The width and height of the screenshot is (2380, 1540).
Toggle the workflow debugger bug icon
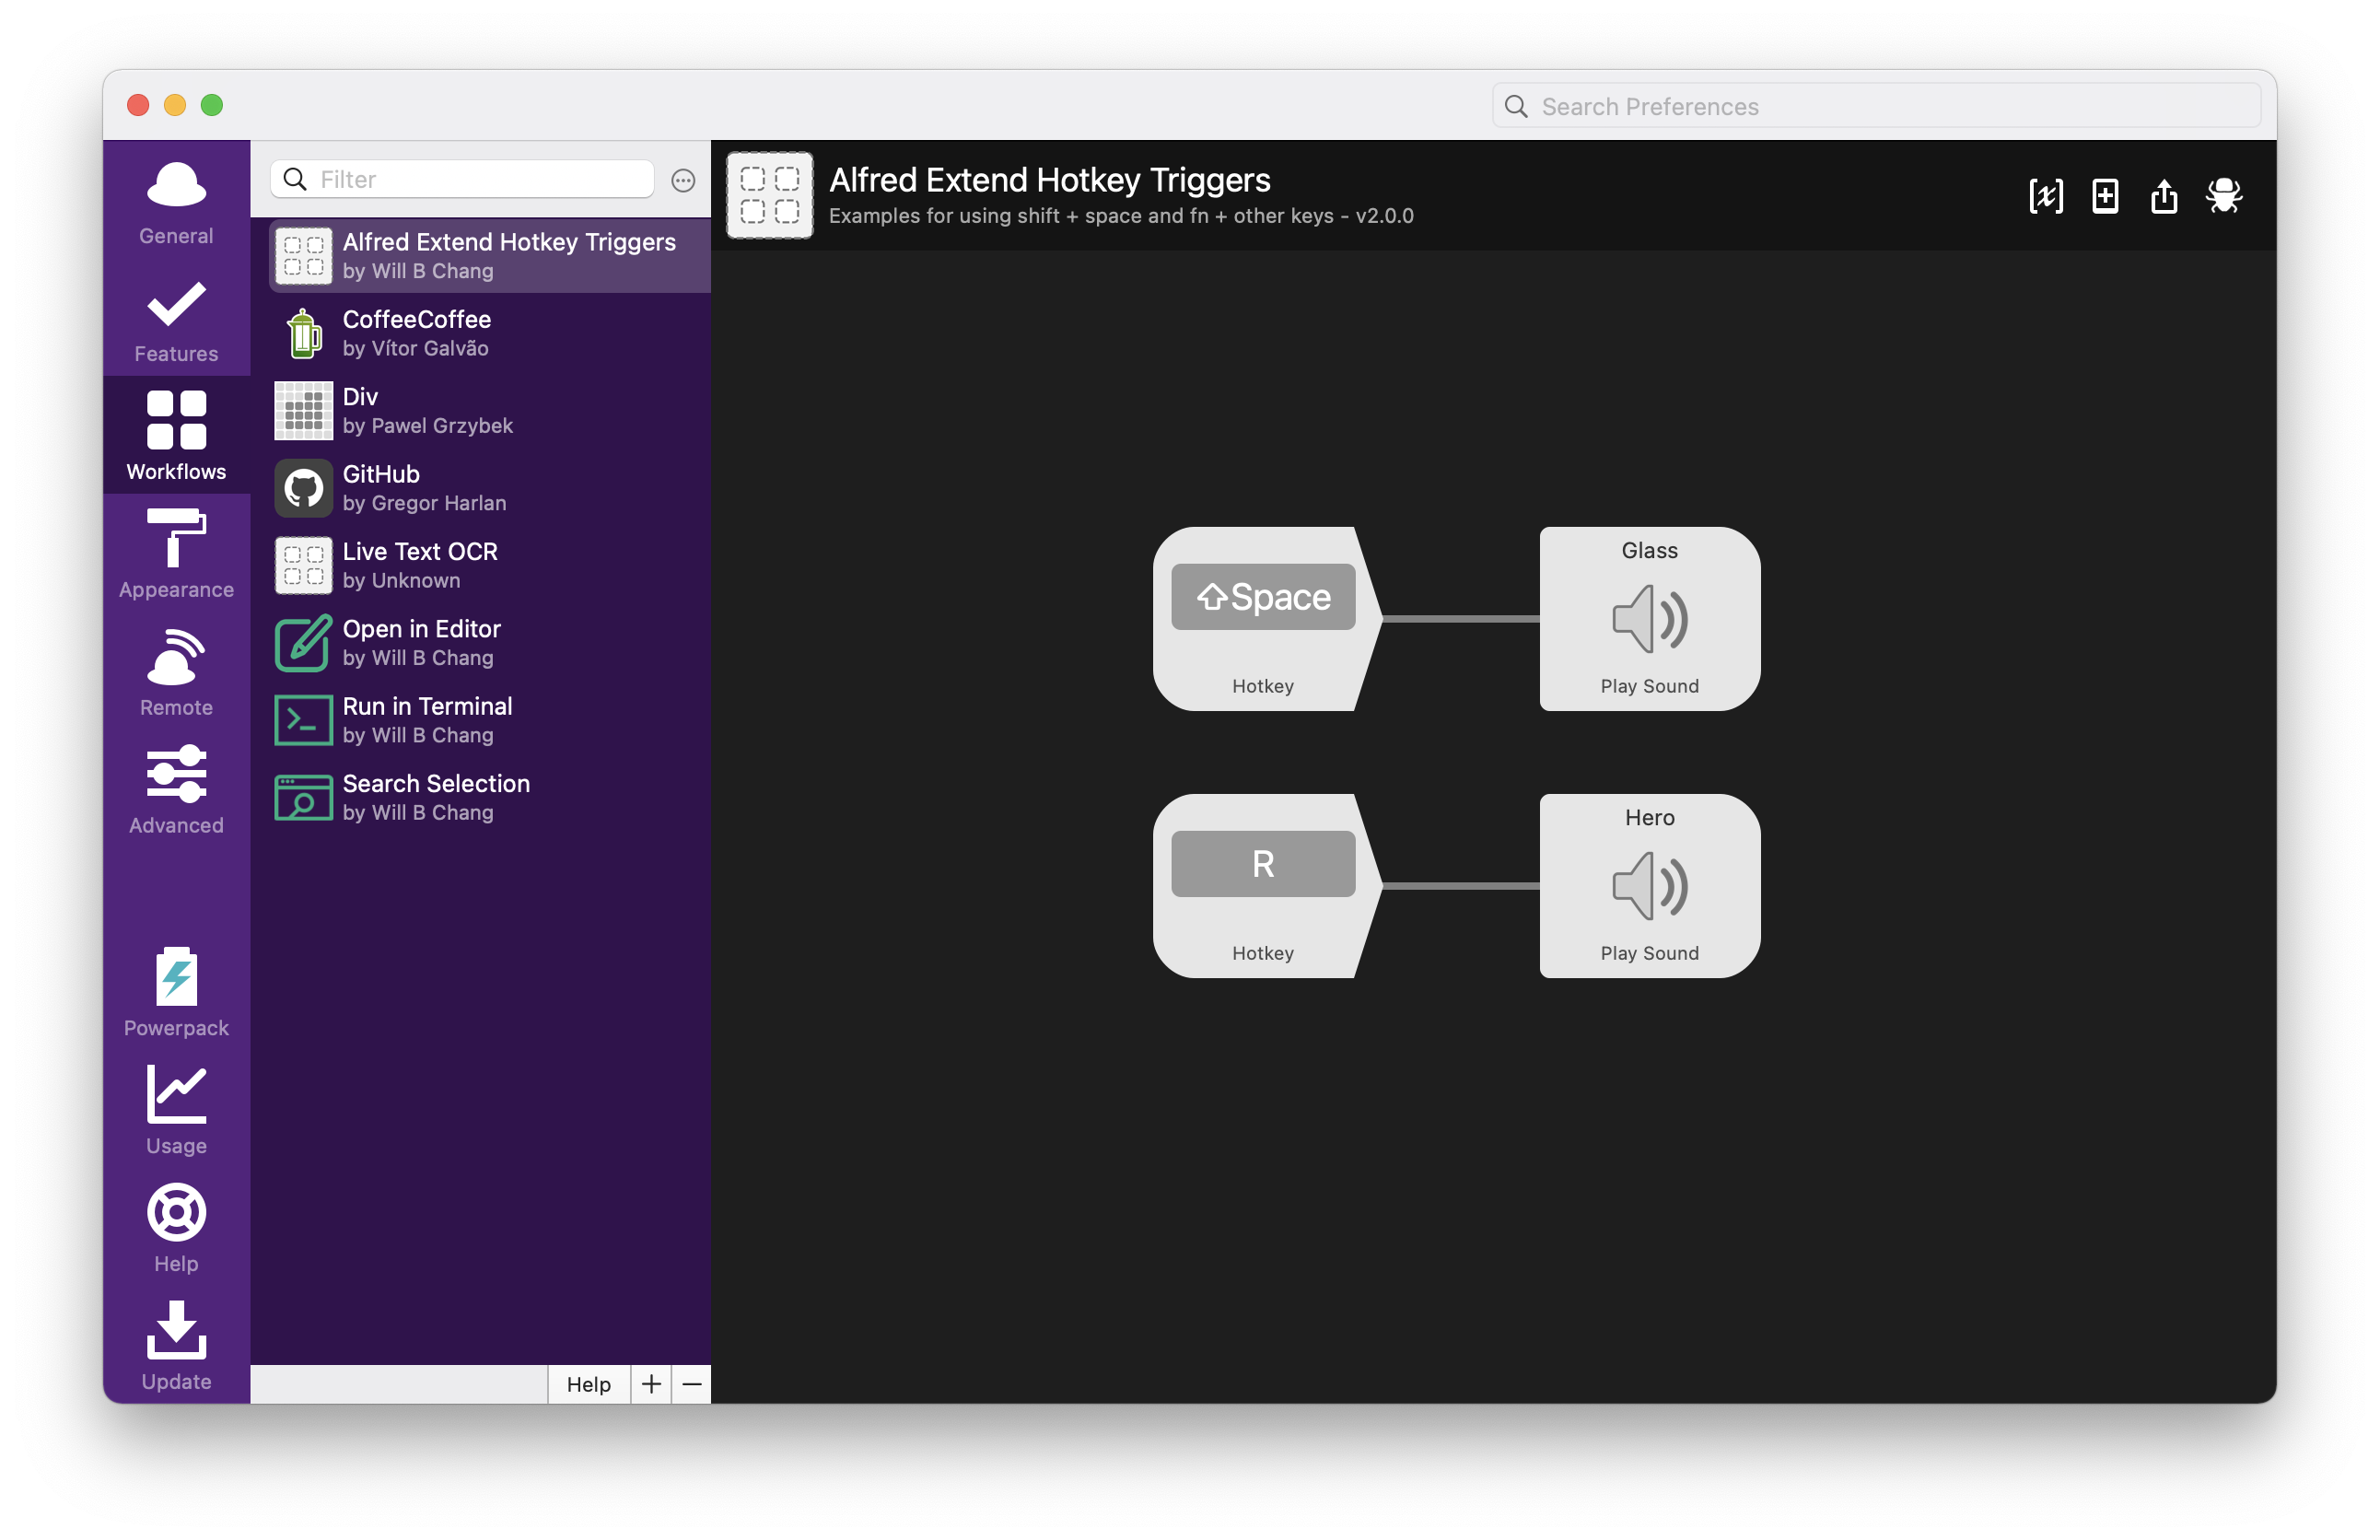(x=2224, y=196)
